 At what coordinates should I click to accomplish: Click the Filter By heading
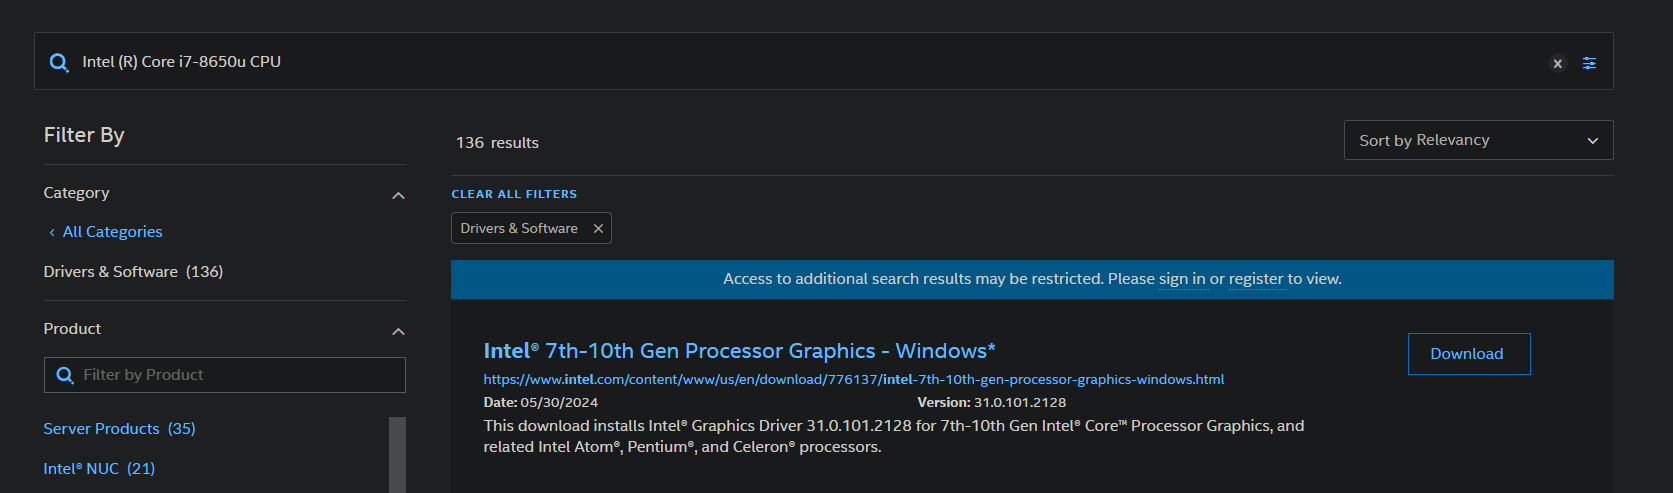point(84,135)
